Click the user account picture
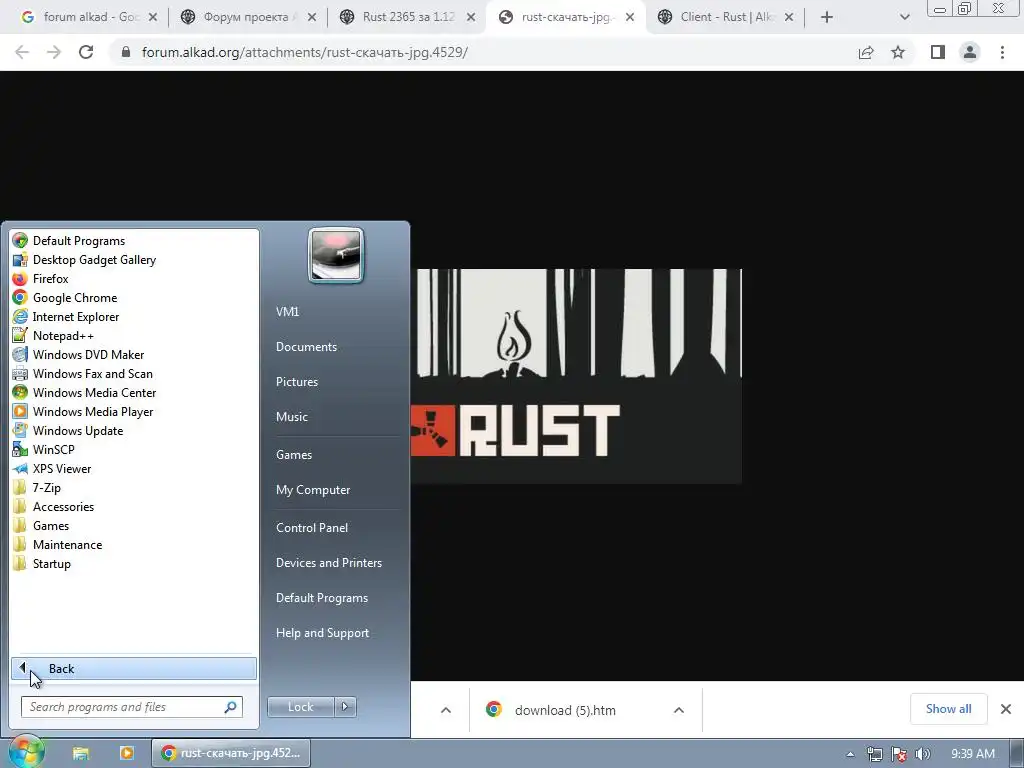1024x768 pixels. tap(336, 255)
